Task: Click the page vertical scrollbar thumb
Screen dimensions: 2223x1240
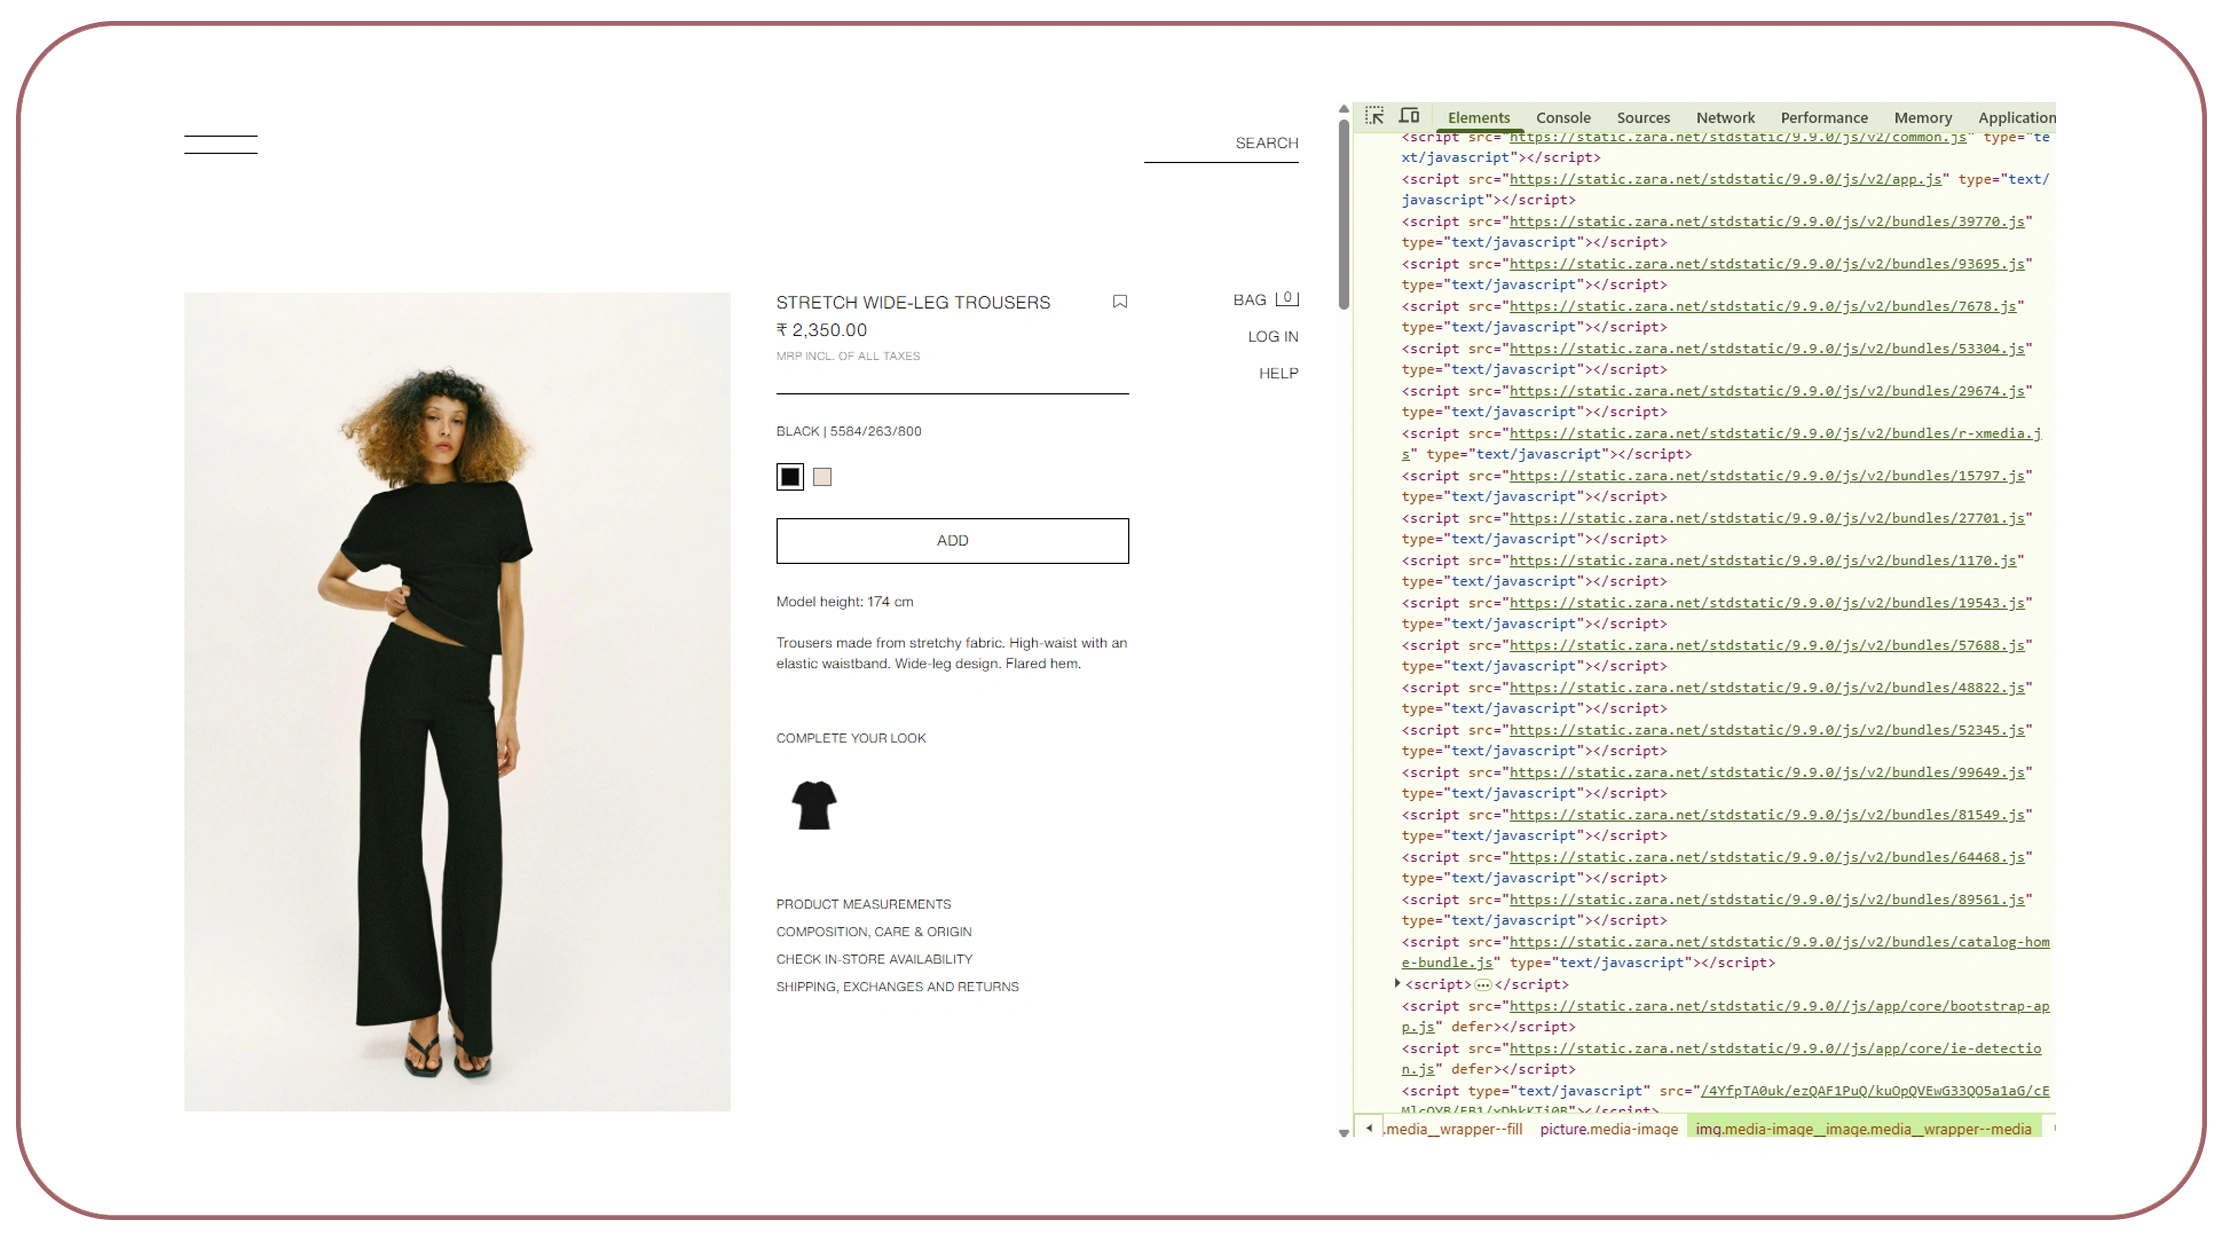Action: pyautogui.click(x=1344, y=215)
